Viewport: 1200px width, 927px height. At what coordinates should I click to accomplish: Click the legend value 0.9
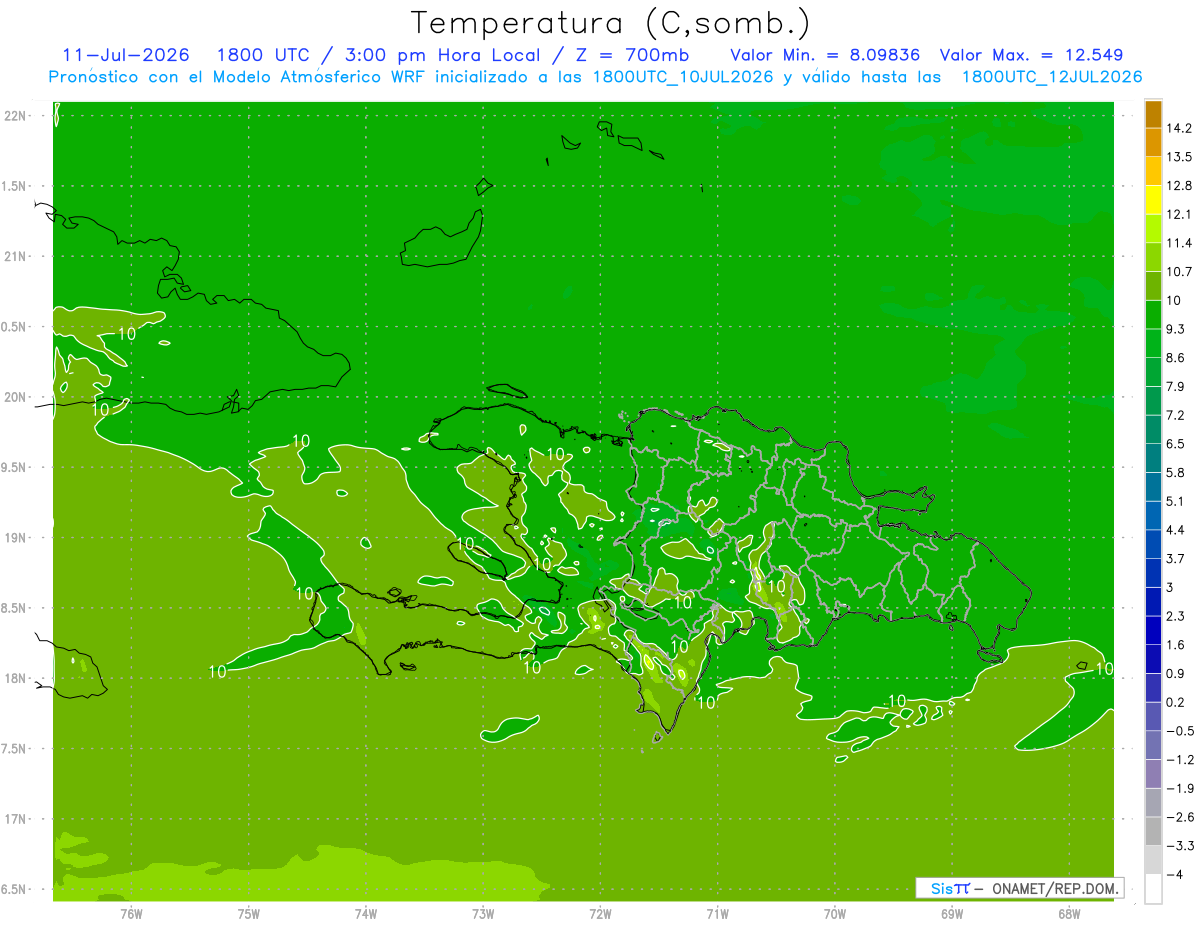pos(1177,673)
